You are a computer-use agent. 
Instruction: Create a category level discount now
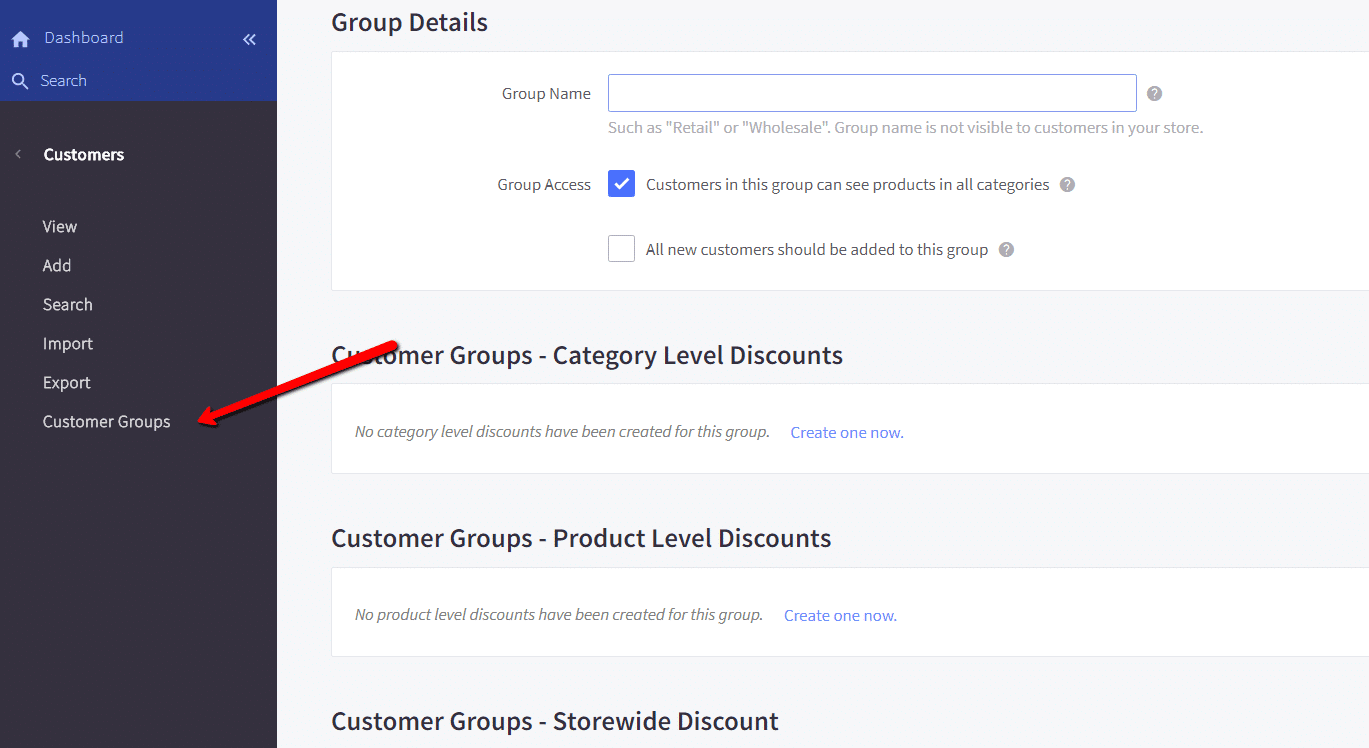[x=846, y=433]
